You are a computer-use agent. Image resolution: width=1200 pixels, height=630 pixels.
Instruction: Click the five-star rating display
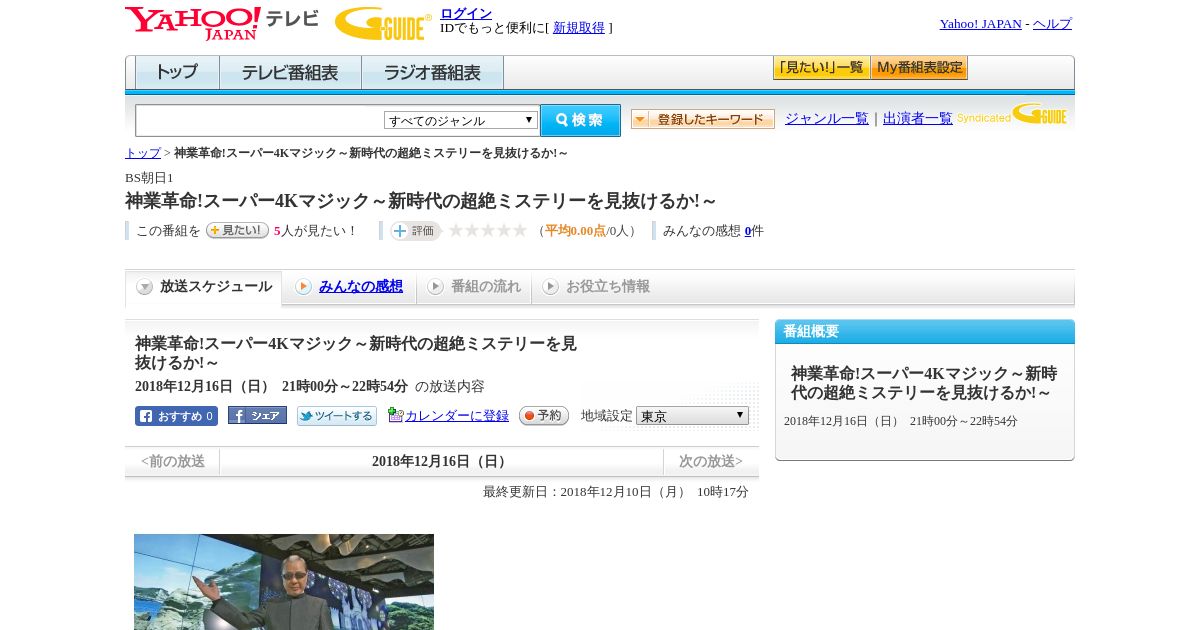click(488, 230)
